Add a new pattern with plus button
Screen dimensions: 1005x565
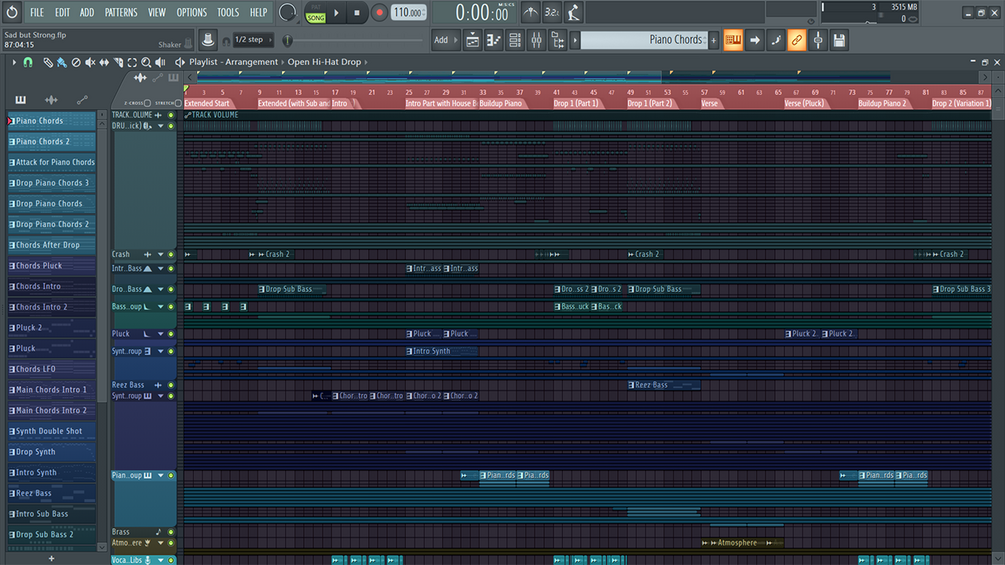pos(714,40)
